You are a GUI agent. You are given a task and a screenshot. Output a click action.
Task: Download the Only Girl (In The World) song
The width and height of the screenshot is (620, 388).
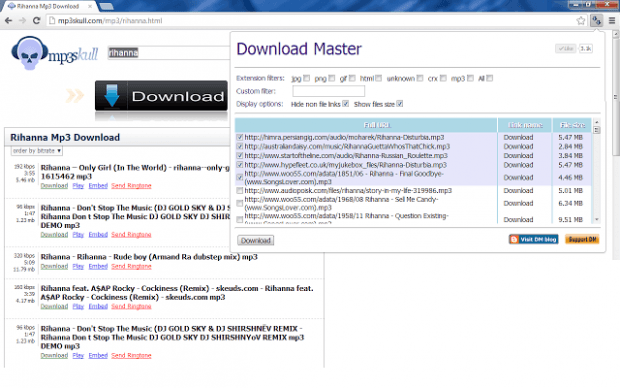[x=54, y=185]
